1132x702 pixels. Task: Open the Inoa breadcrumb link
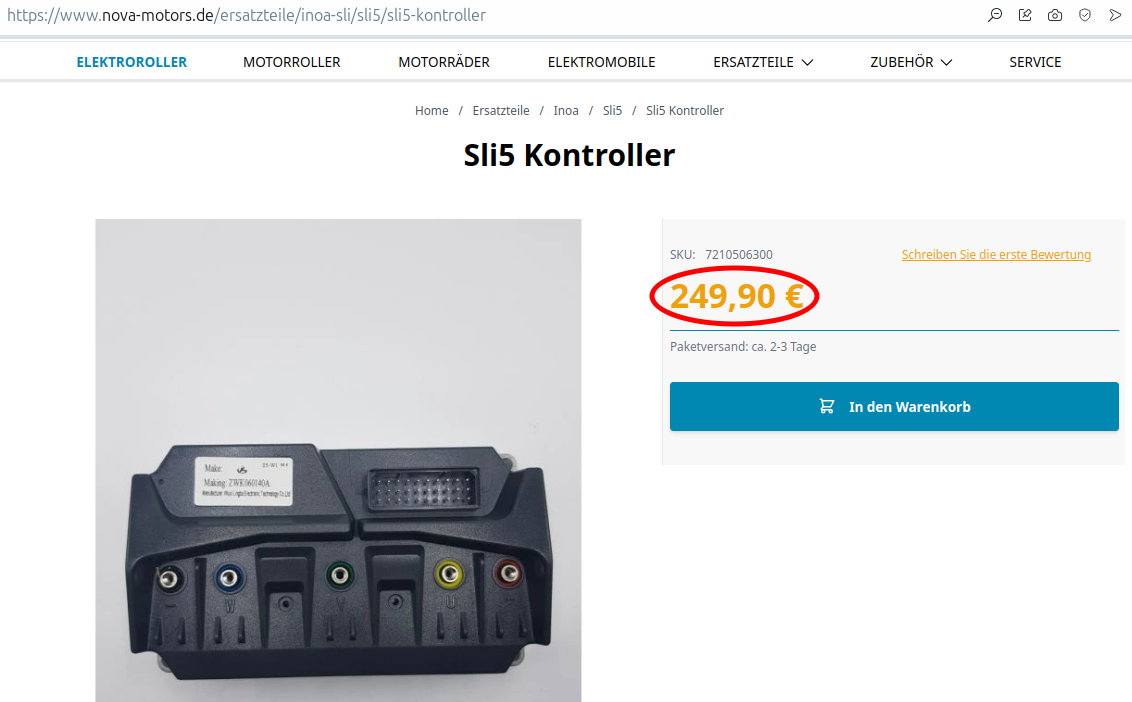click(x=566, y=110)
